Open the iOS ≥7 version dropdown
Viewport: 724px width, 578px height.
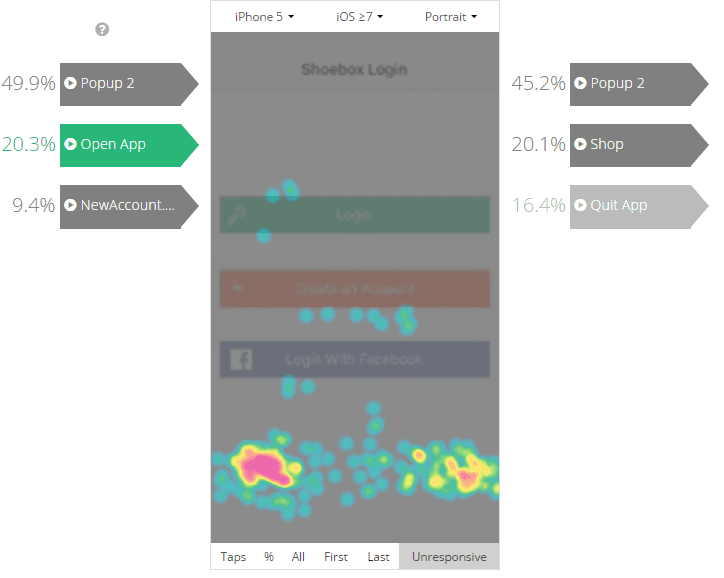point(359,17)
